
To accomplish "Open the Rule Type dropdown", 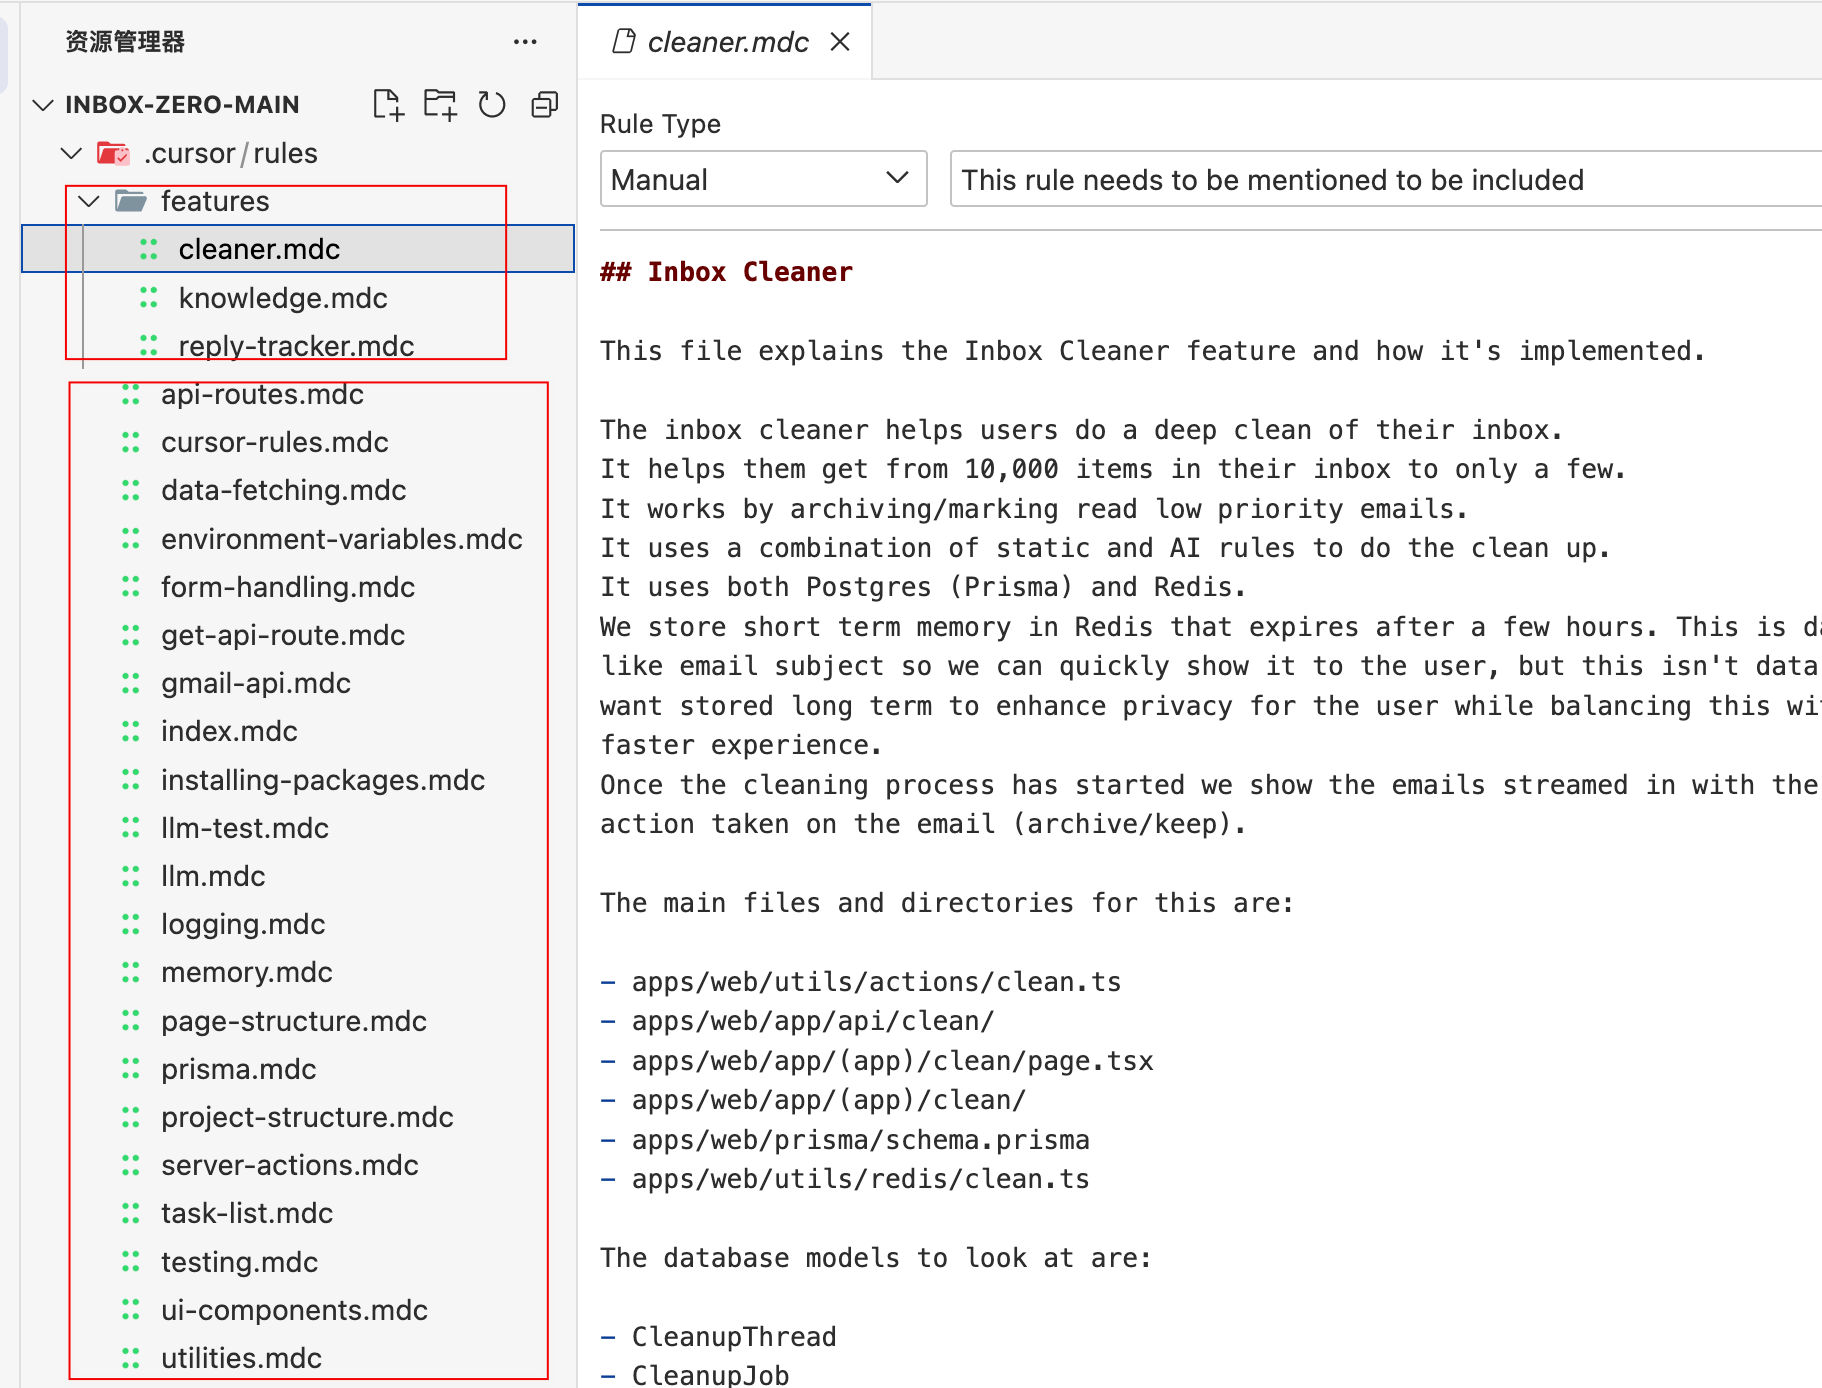I will [x=763, y=179].
